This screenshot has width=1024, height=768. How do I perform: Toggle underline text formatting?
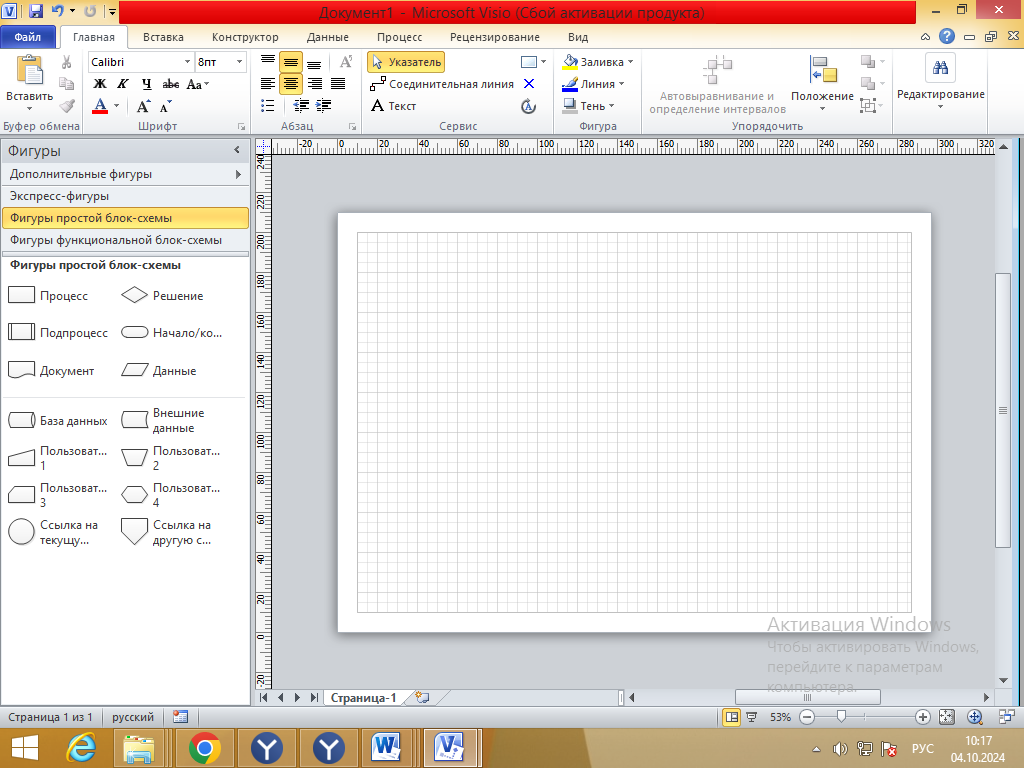click(x=146, y=84)
